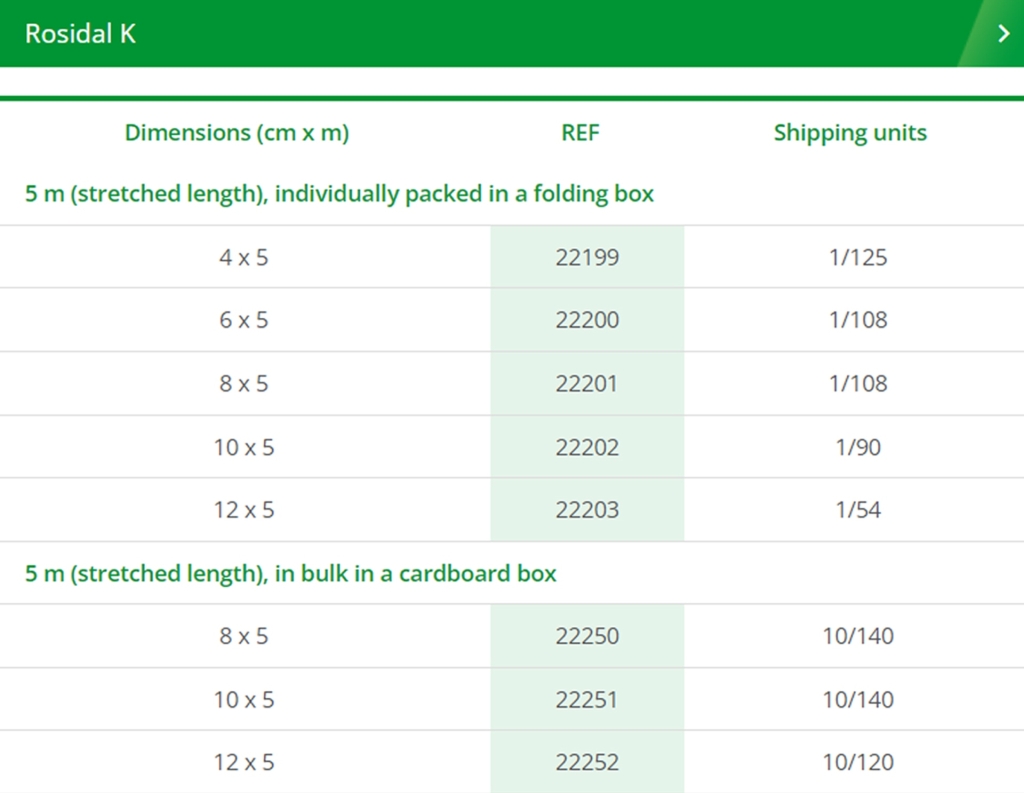Select REF number 22199

pyautogui.click(x=587, y=257)
